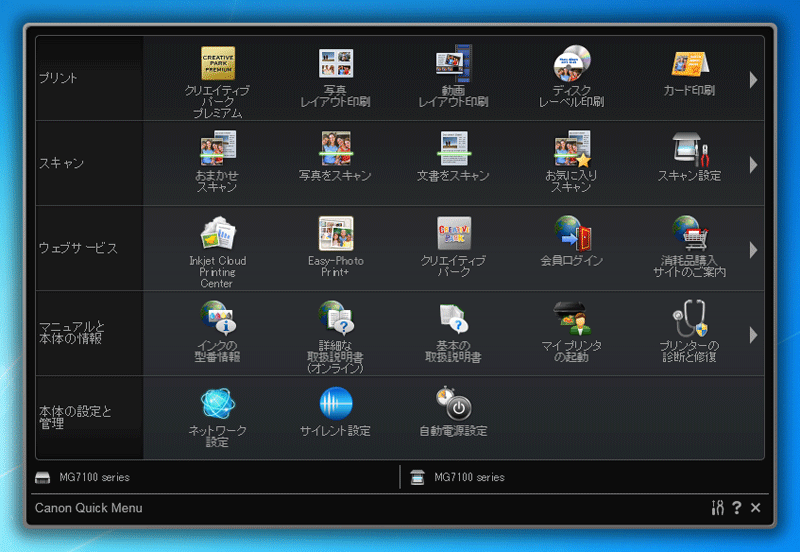The width and height of the screenshot is (800, 552).
Task: Start おまかせスキャン
Action: (x=218, y=148)
